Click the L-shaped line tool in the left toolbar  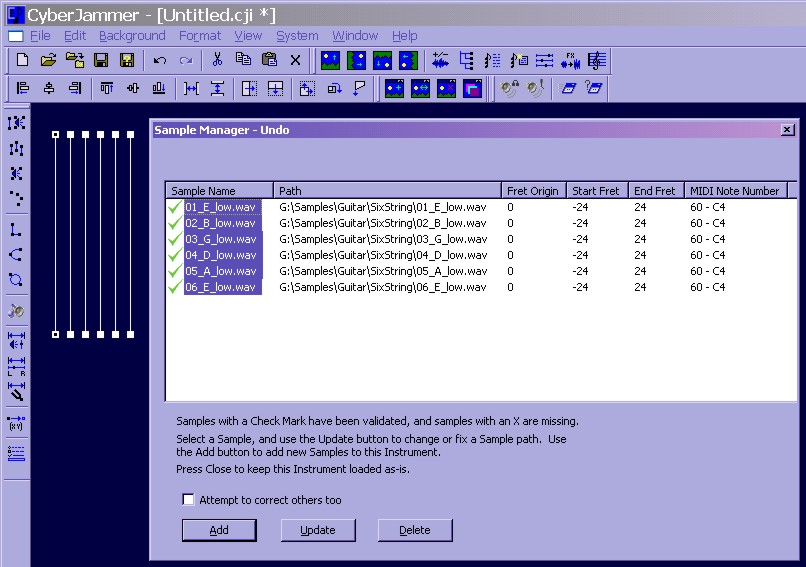coord(16,229)
